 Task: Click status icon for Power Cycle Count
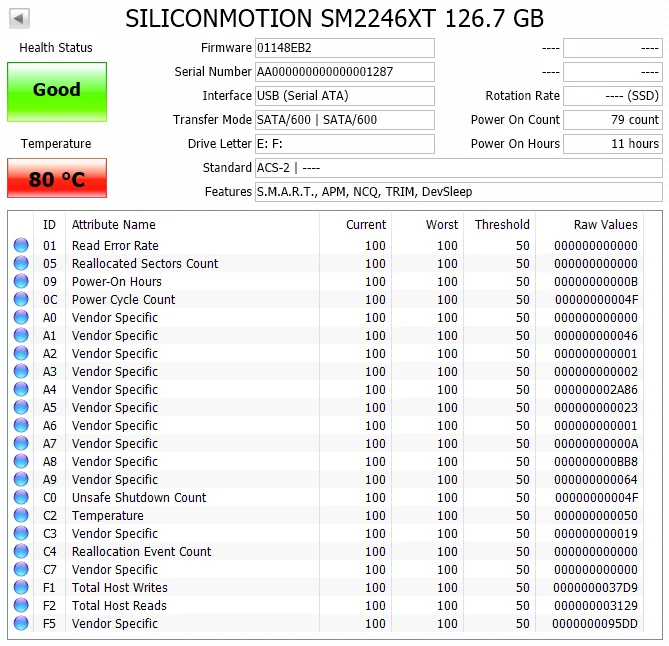click(21, 299)
